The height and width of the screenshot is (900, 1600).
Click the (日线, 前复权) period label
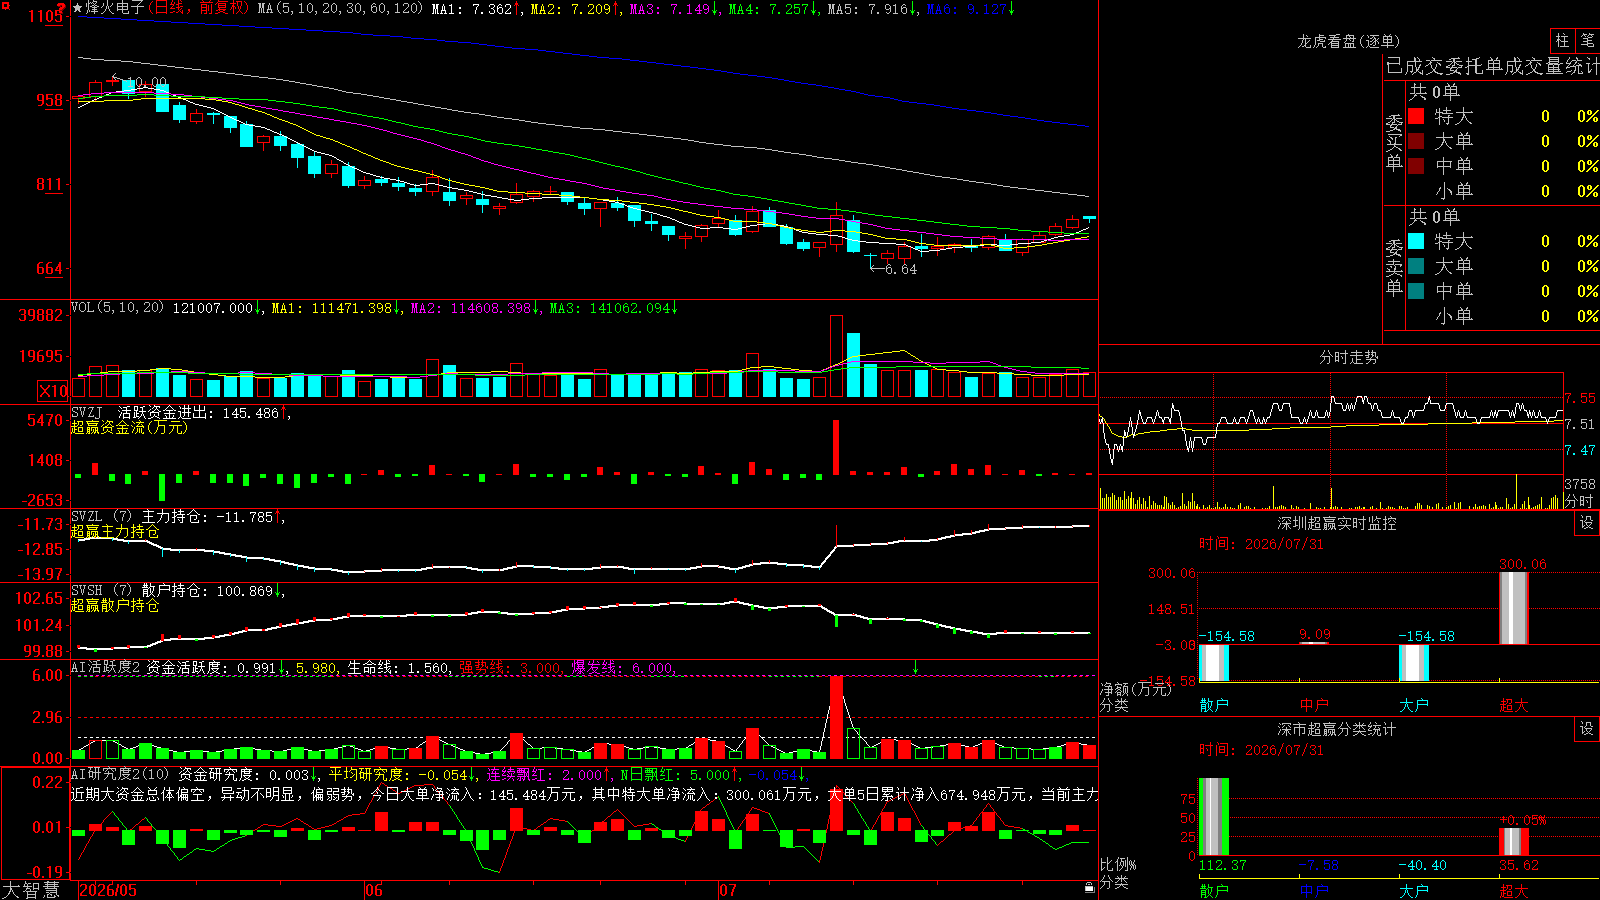click(200, 8)
